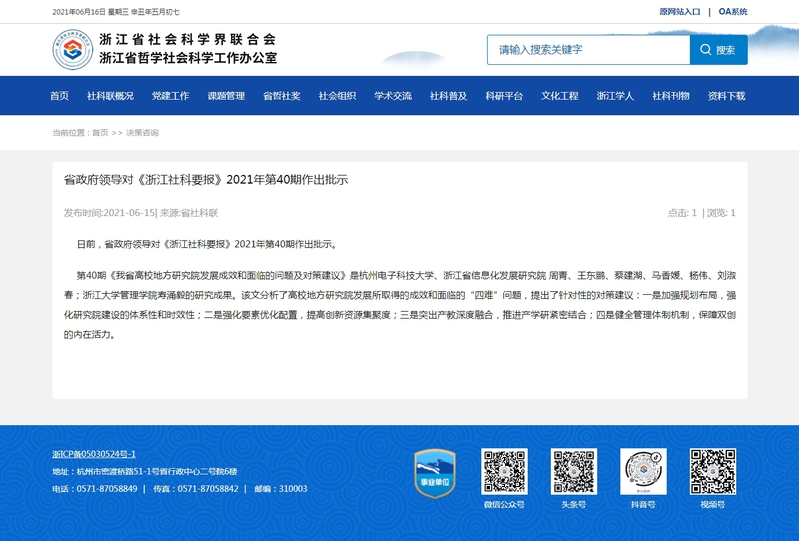Click 决策咨询 in the breadcrumb

click(142, 133)
